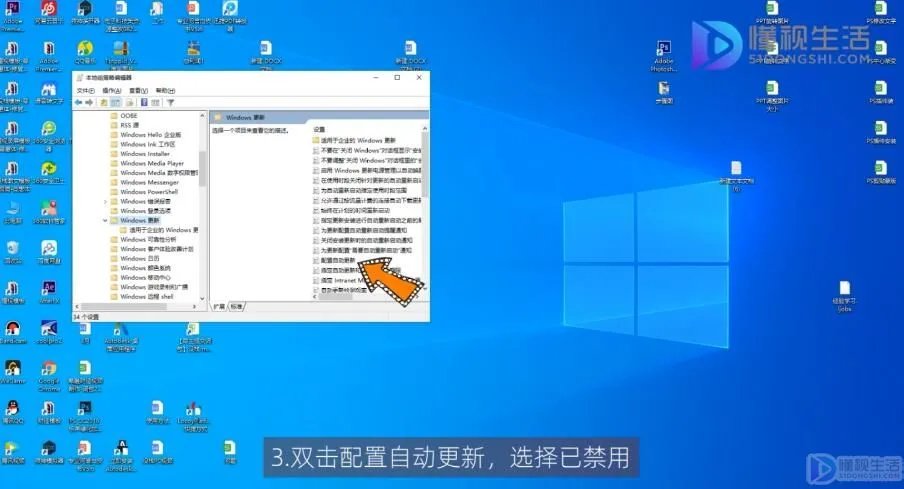Viewport: 904px width, 489px height.
Task: Select 适用于企业的 Windows 更新 subfolder in the tree
Action: (x=159, y=230)
